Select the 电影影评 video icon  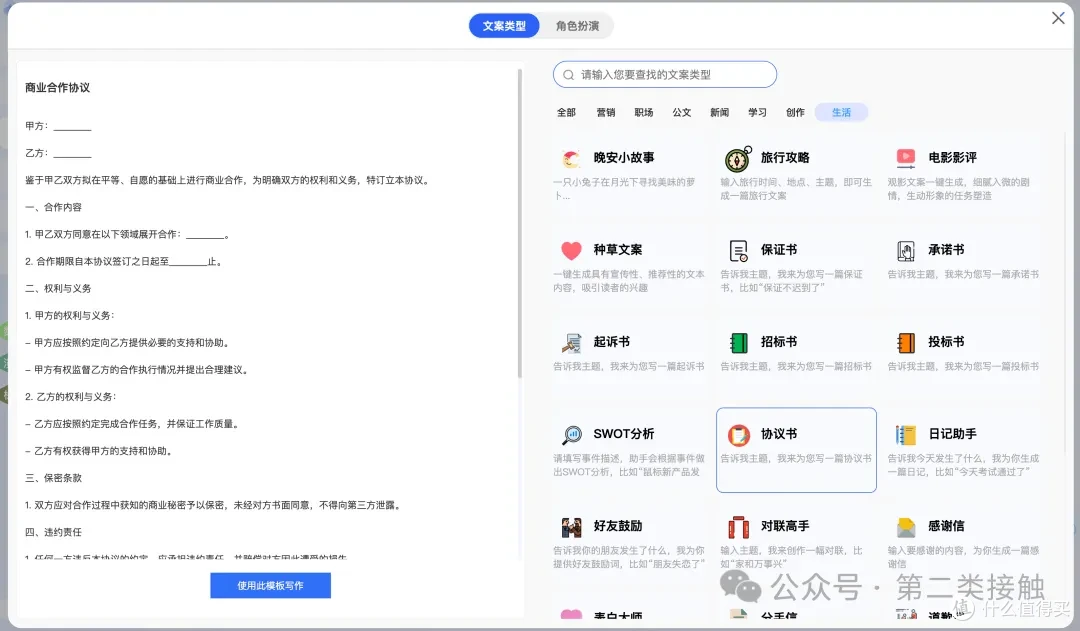click(906, 158)
